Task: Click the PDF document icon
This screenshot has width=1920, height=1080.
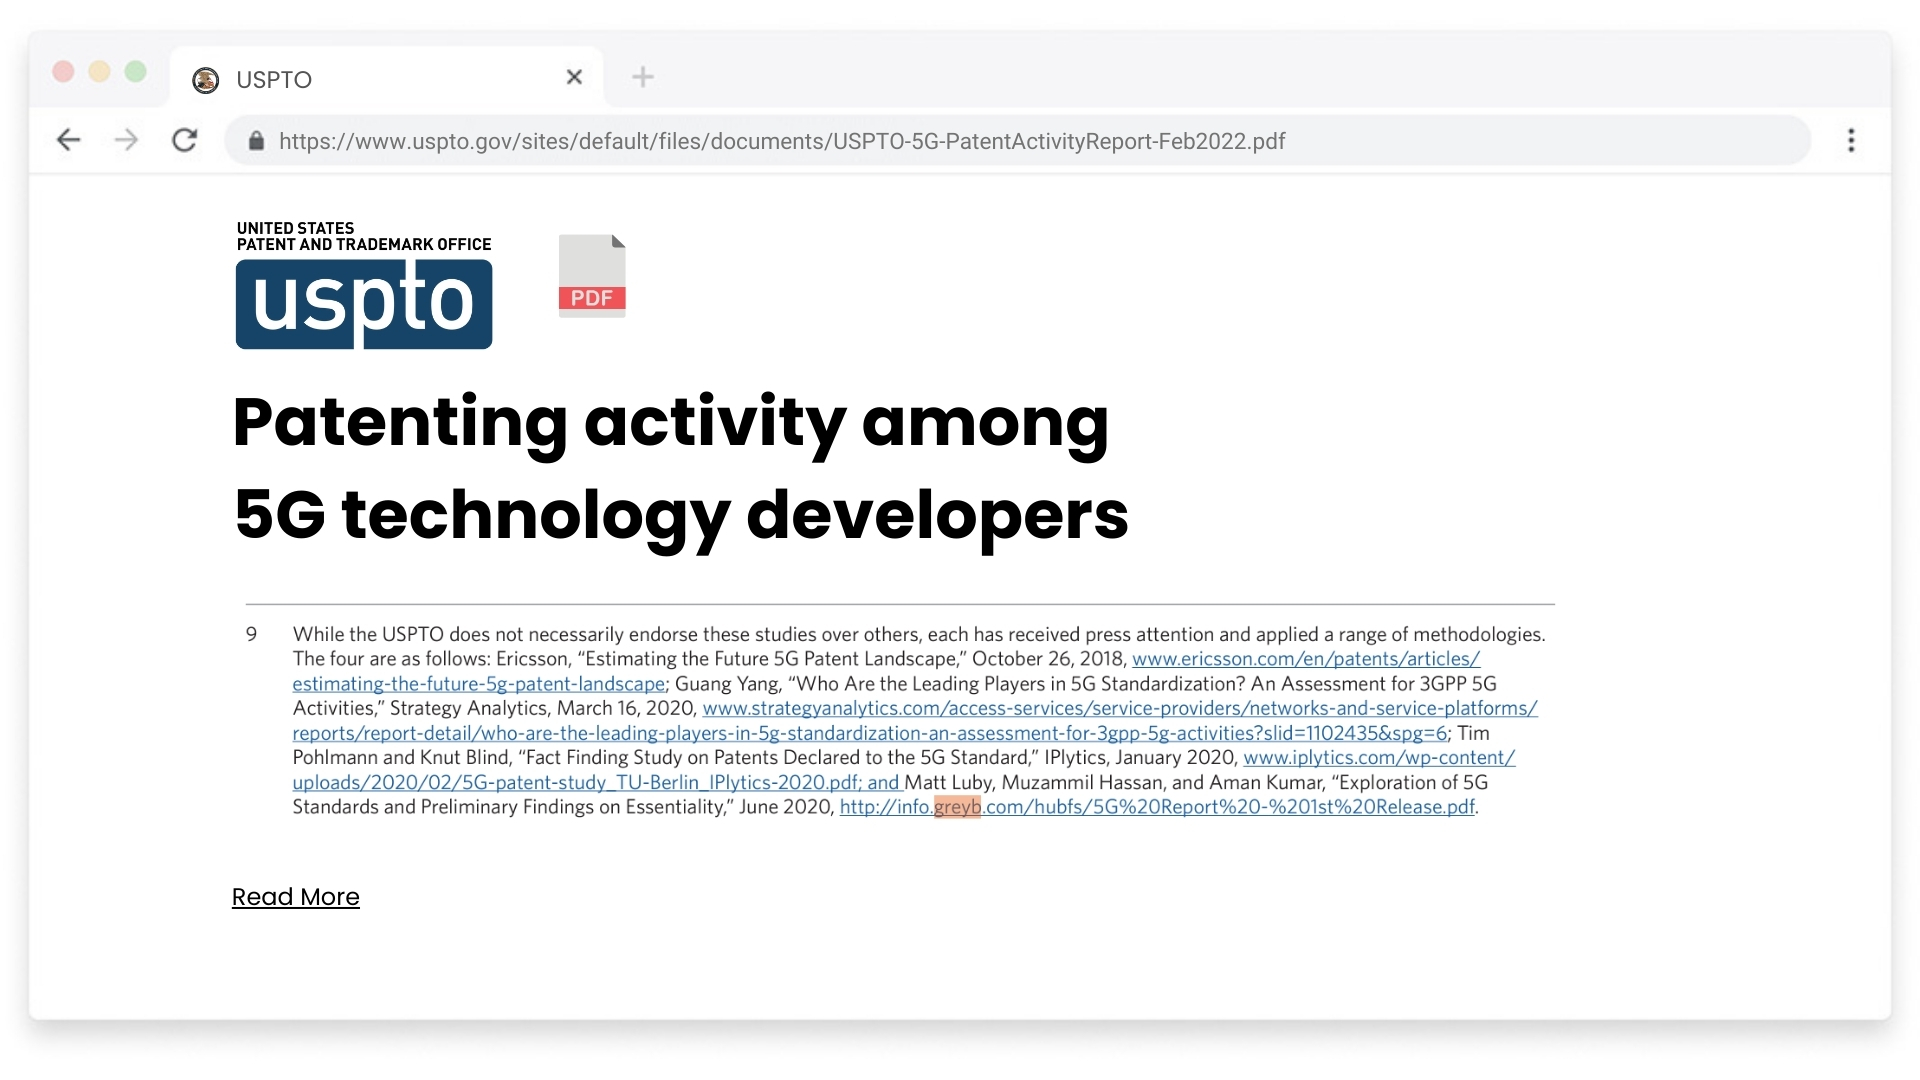Action: tap(592, 275)
